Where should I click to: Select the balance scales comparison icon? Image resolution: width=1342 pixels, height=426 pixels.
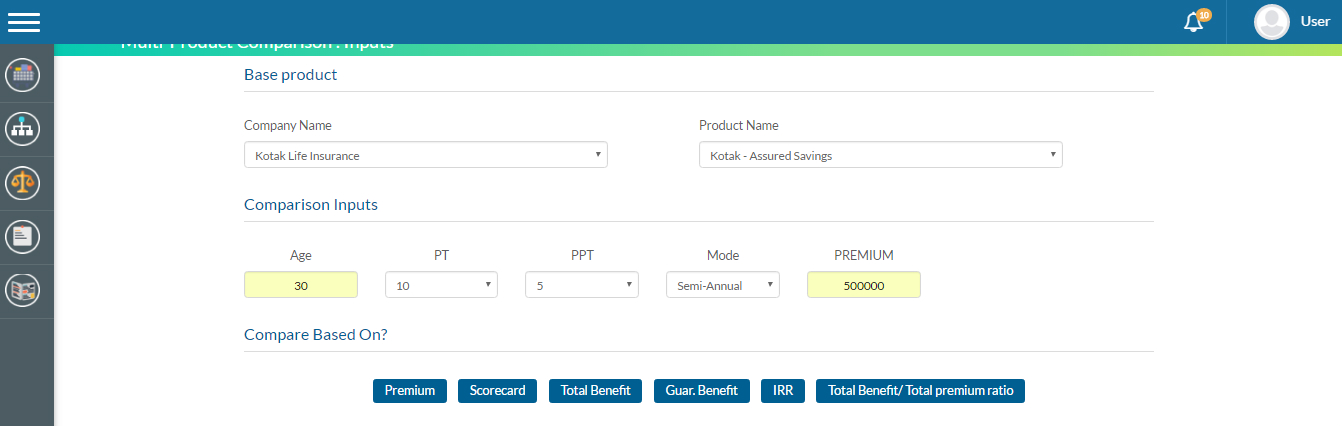(x=22, y=183)
